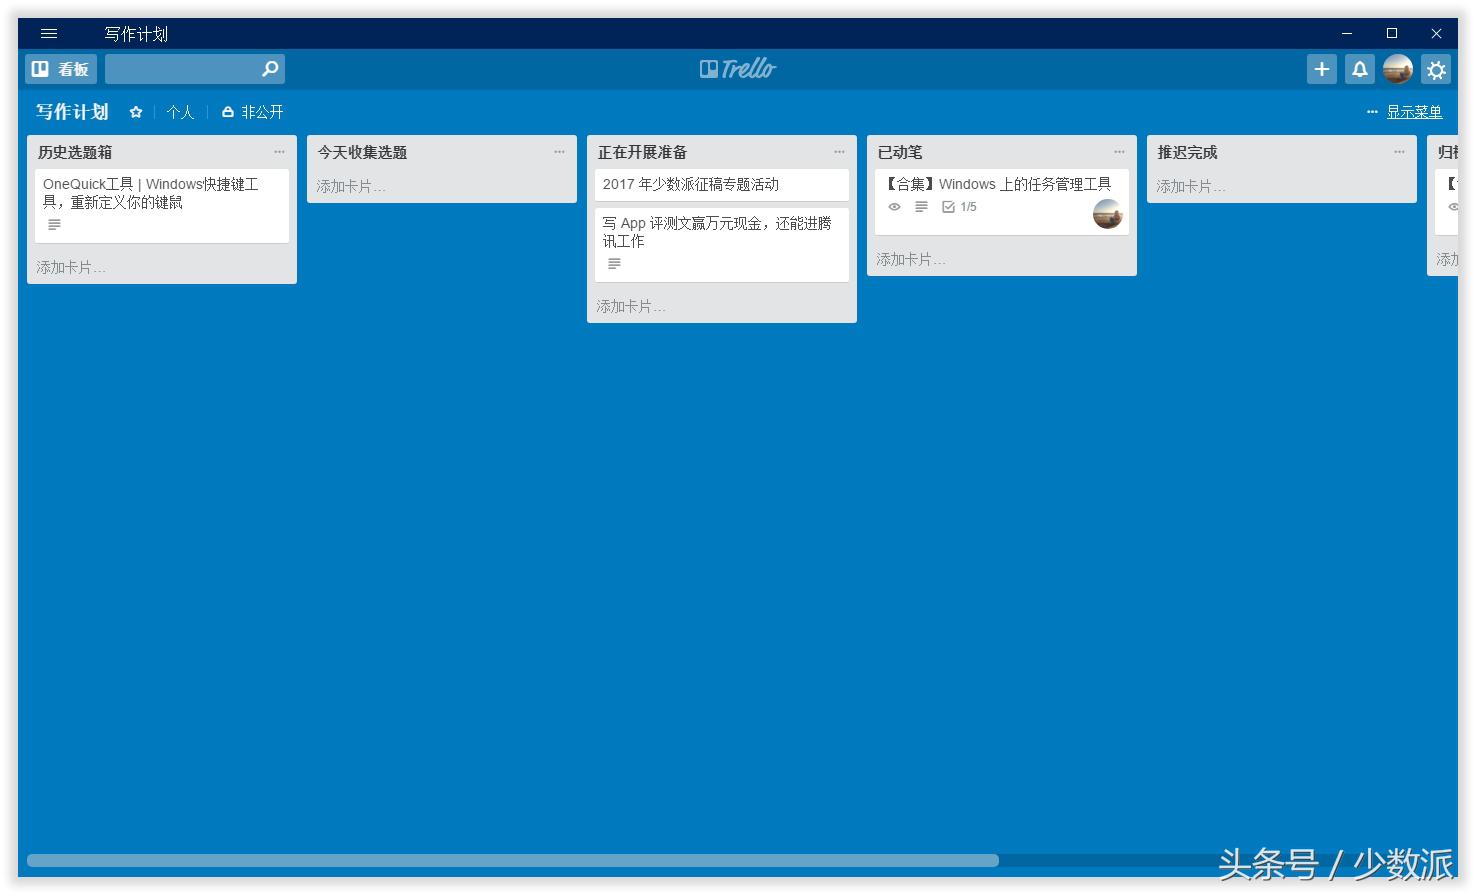Click the 1/5 checklist progress badge
The width and height of the screenshot is (1476, 895).
pos(958,207)
